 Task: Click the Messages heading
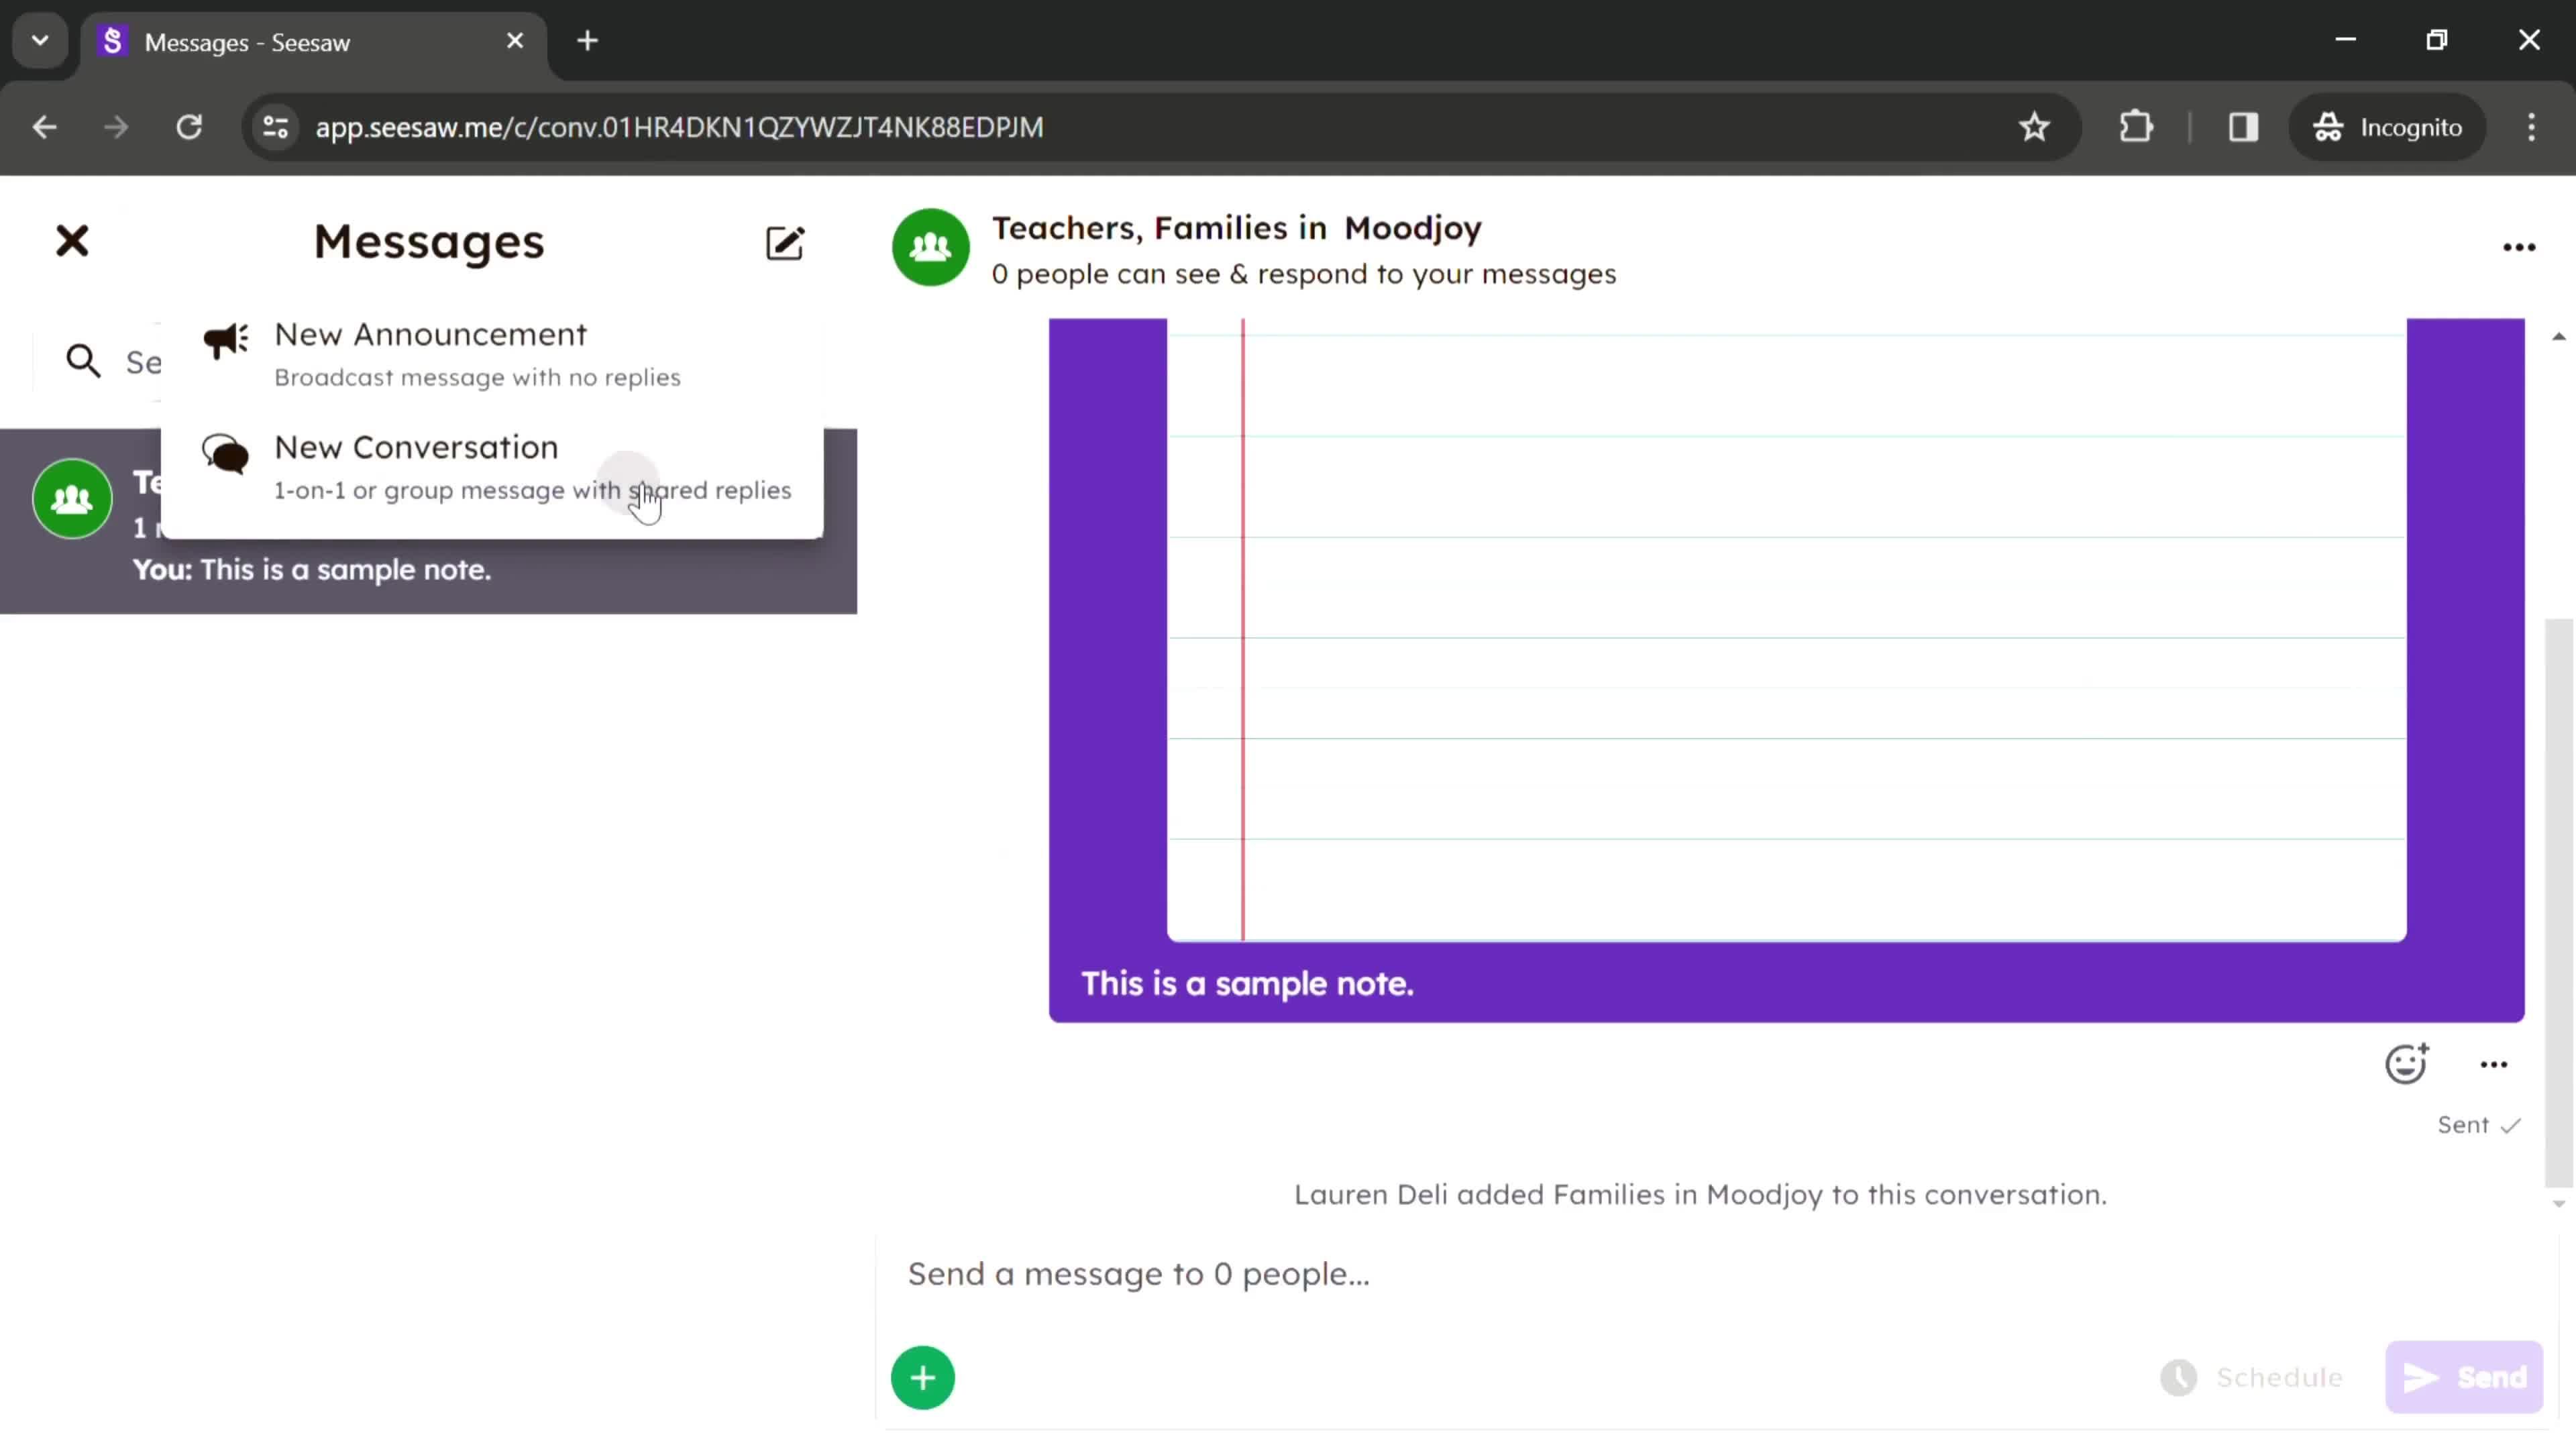[429, 241]
